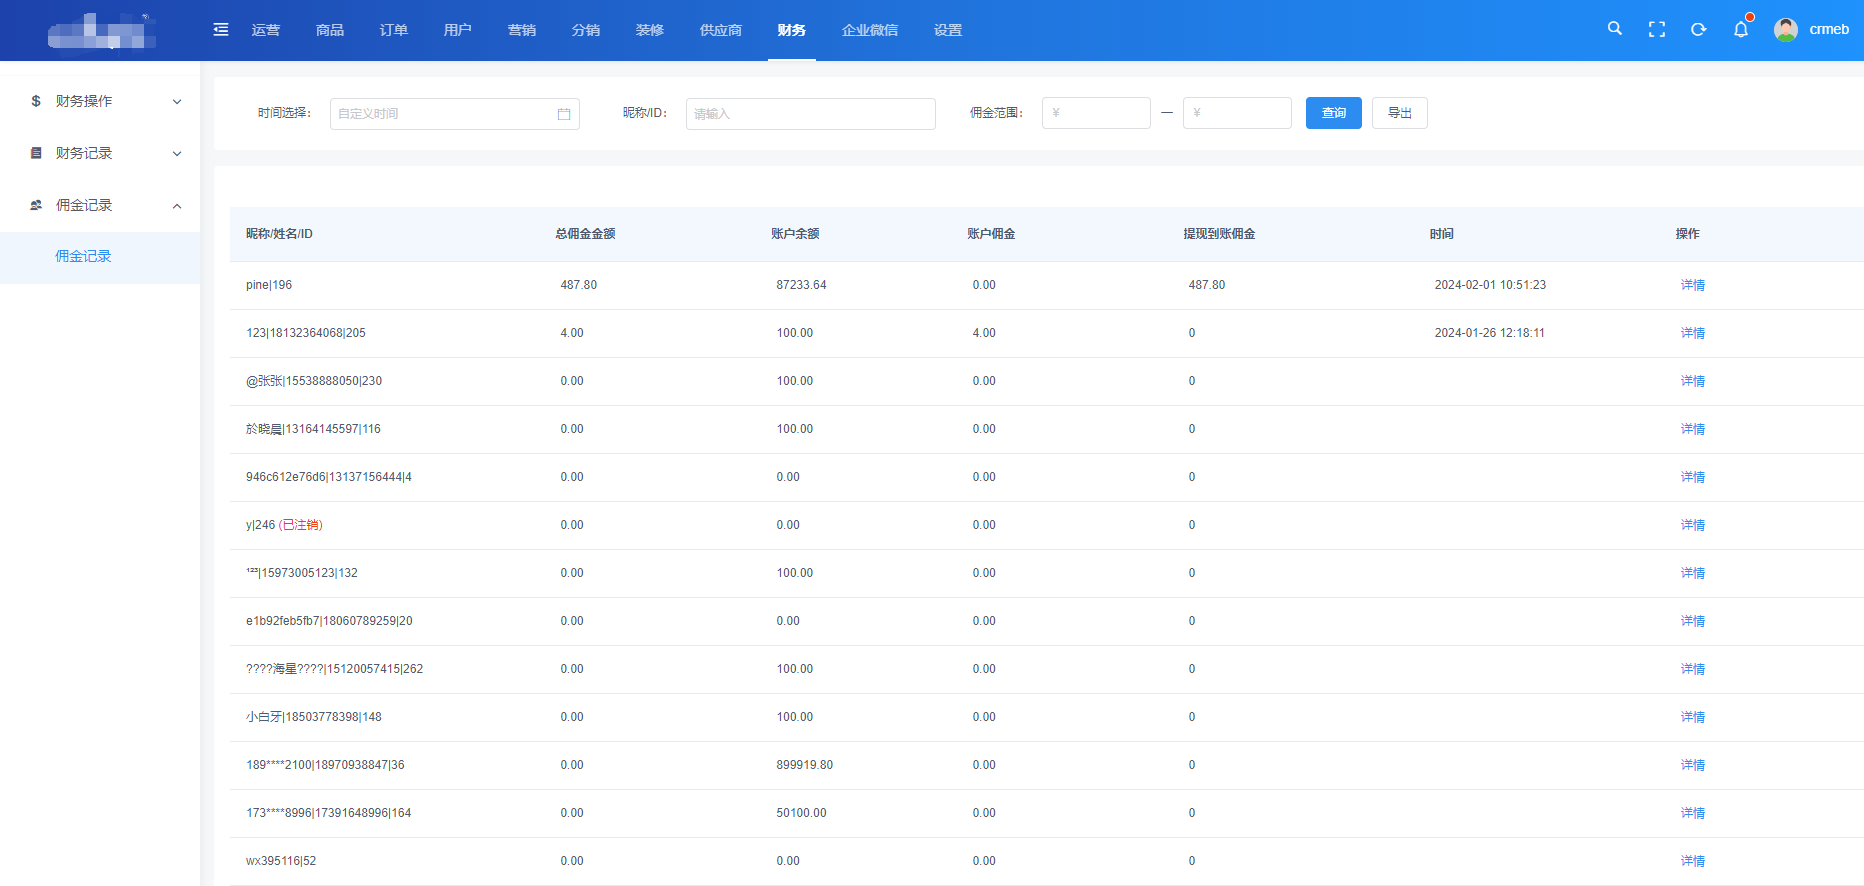Open 详情 for 173****8996 row
The image size is (1864, 886).
tap(1693, 813)
